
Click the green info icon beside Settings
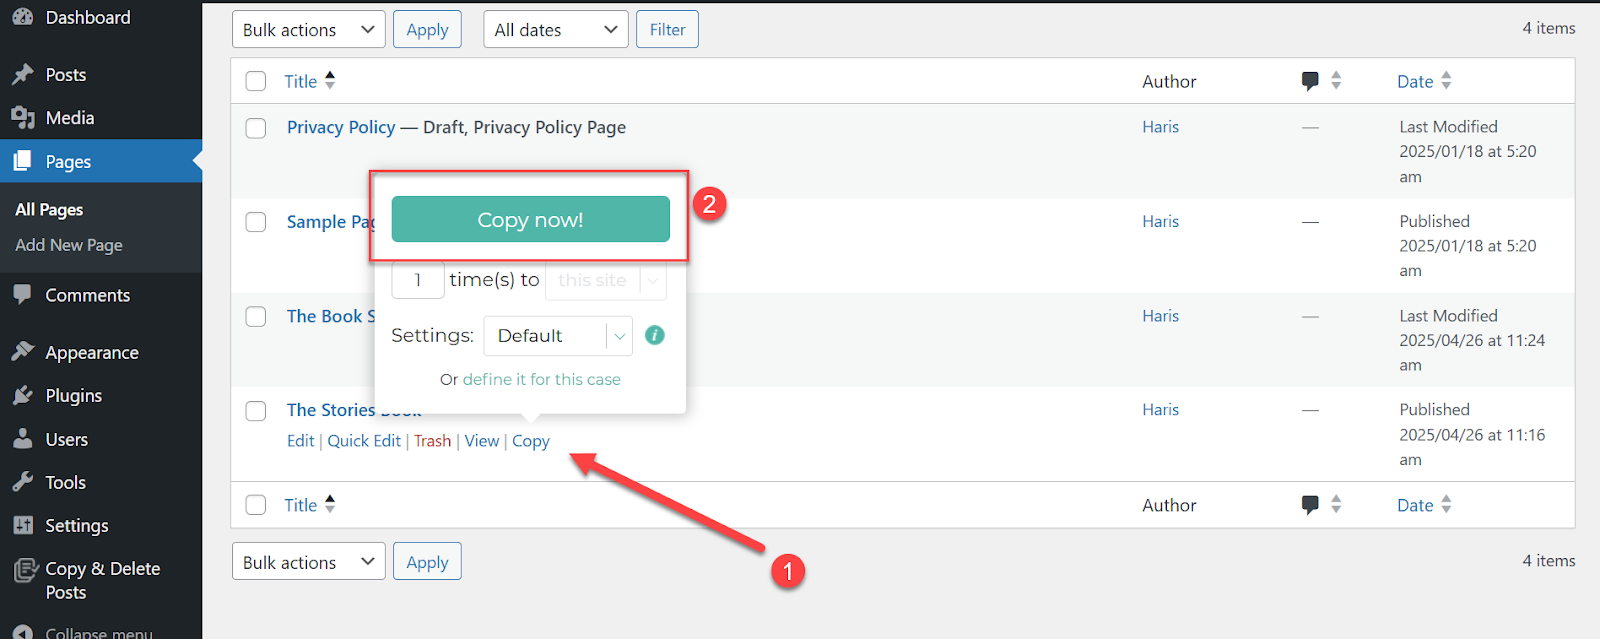point(655,335)
